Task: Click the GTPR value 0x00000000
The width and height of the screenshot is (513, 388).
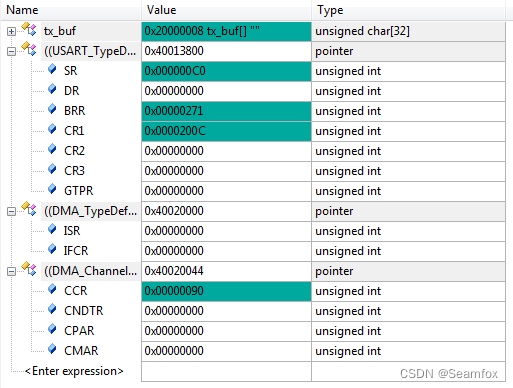Action: click(x=226, y=191)
